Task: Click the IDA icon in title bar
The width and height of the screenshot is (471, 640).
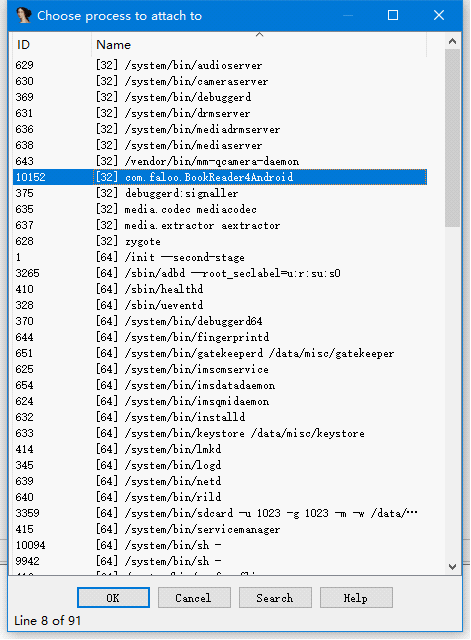Action: (23, 16)
